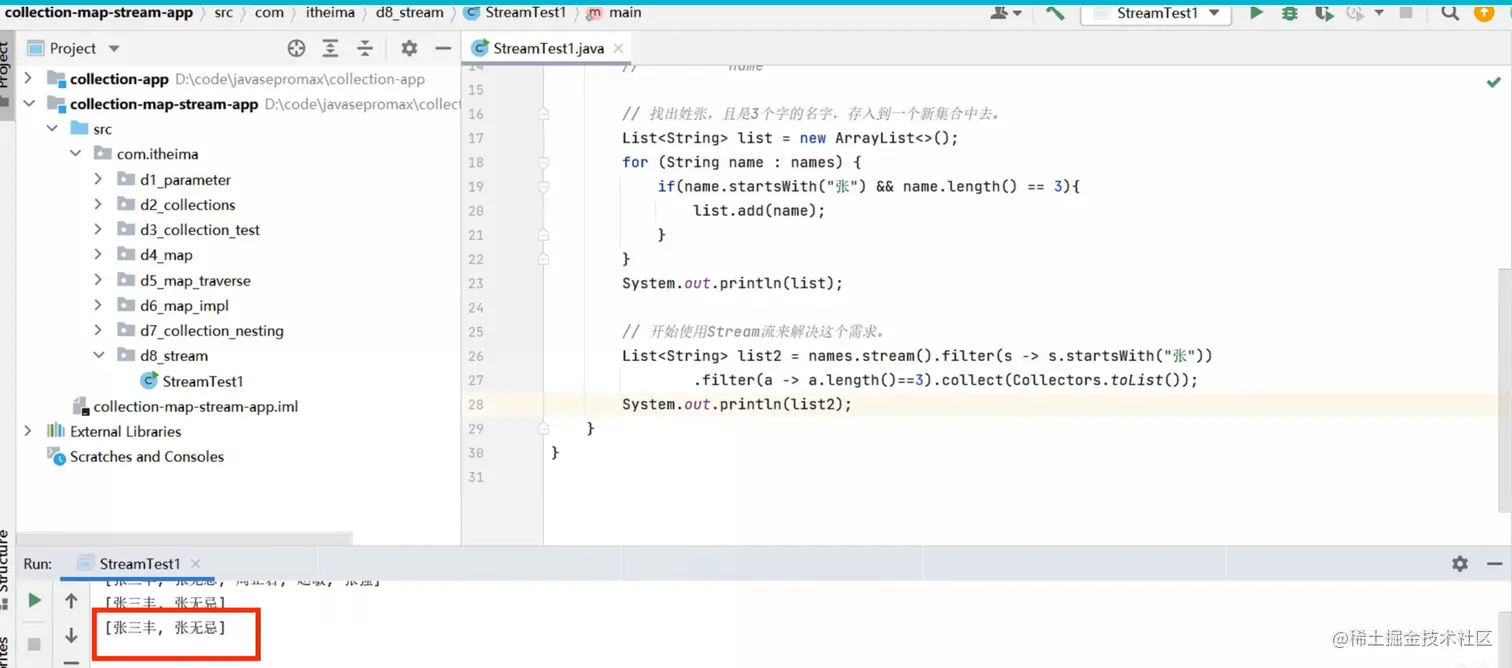Screen dimensions: 1512x668
Task: Run with Coverage using the shield icon
Action: coord(1323,13)
